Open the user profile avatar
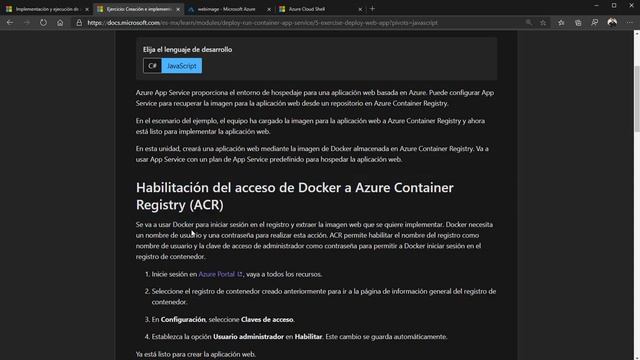 point(612,22)
